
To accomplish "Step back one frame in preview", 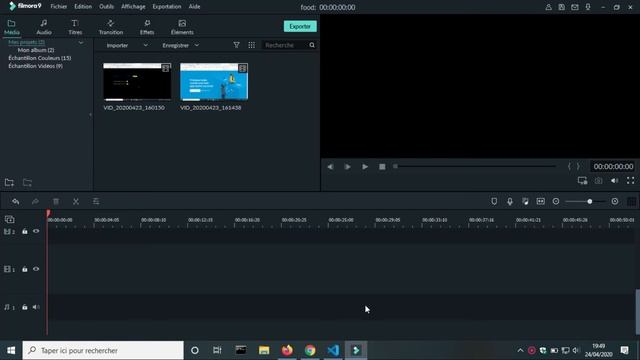I will 330,167.
